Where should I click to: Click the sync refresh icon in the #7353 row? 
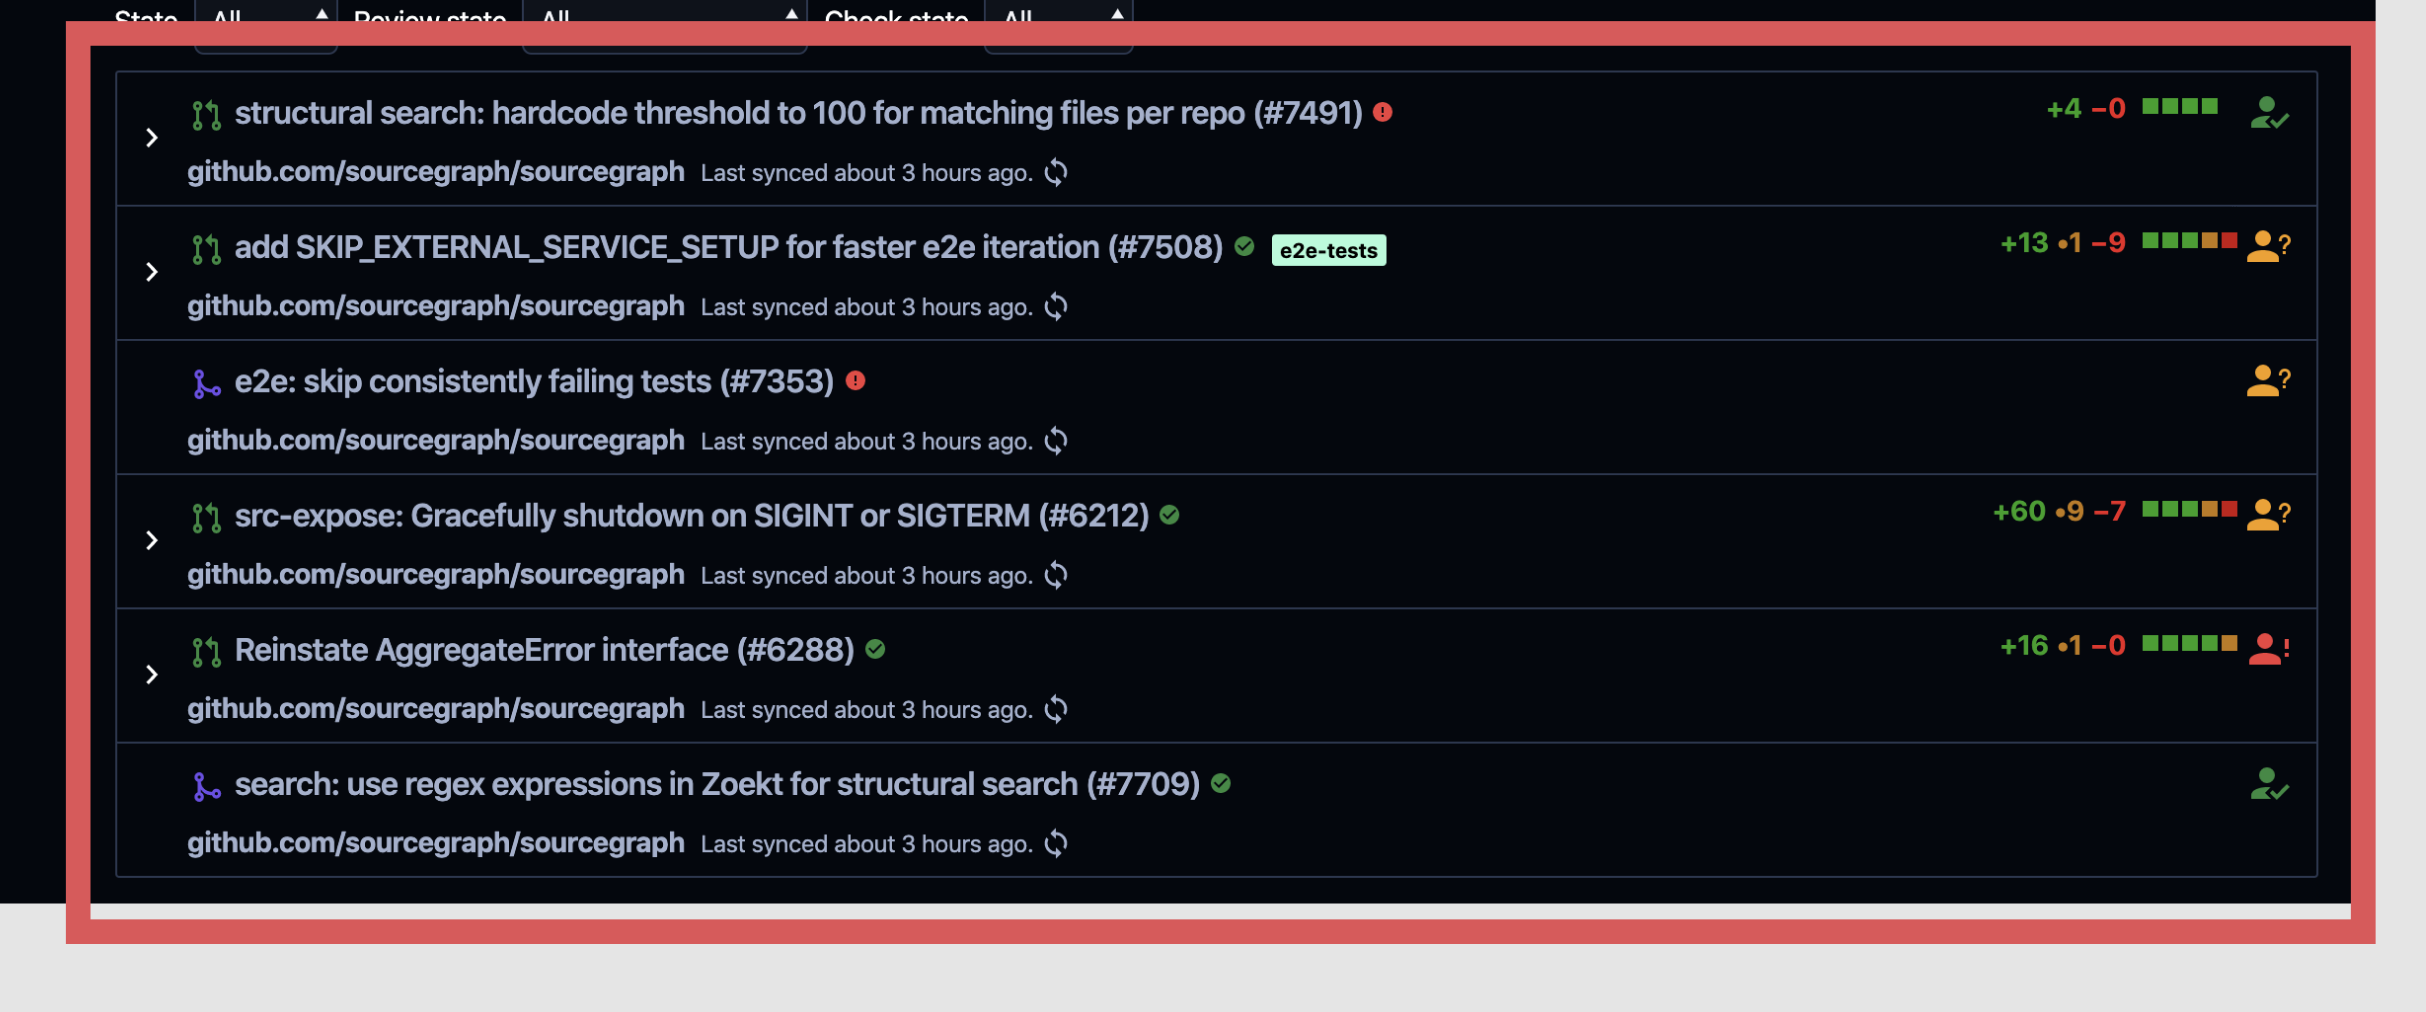point(1056,441)
